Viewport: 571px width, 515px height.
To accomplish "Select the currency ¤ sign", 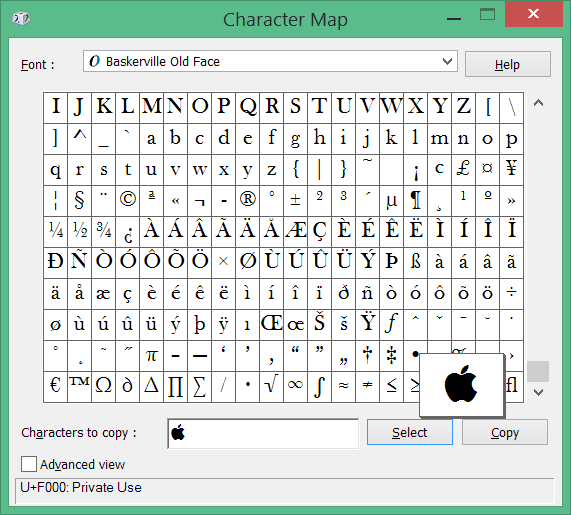I will coord(487,169).
